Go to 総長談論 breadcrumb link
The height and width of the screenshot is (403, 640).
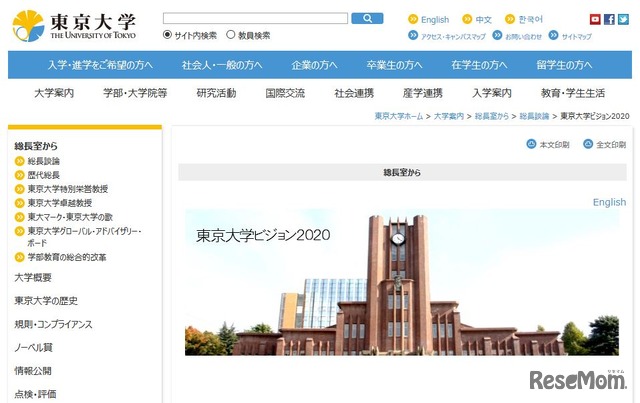tap(534, 116)
